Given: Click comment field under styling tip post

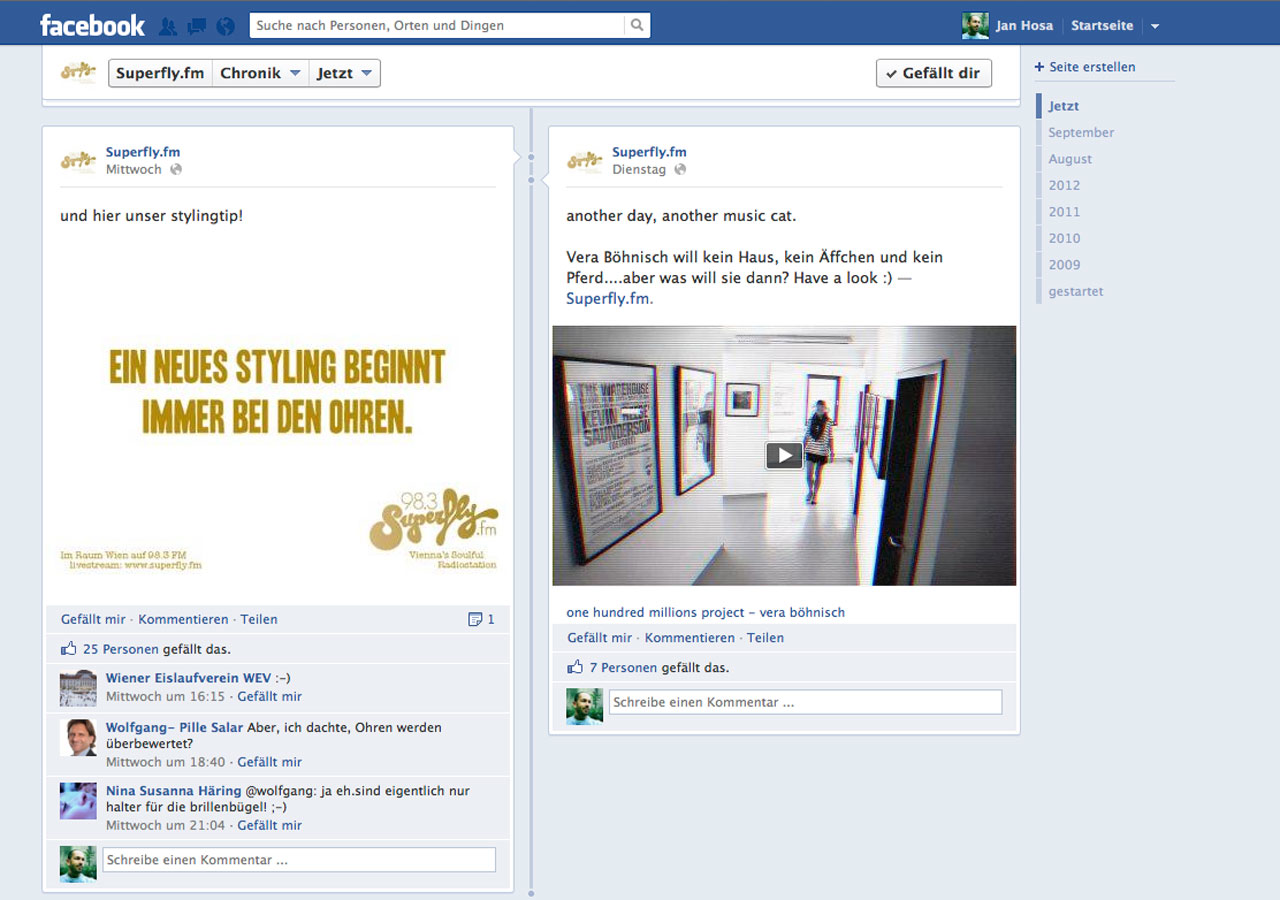Looking at the screenshot, I should coord(299,860).
